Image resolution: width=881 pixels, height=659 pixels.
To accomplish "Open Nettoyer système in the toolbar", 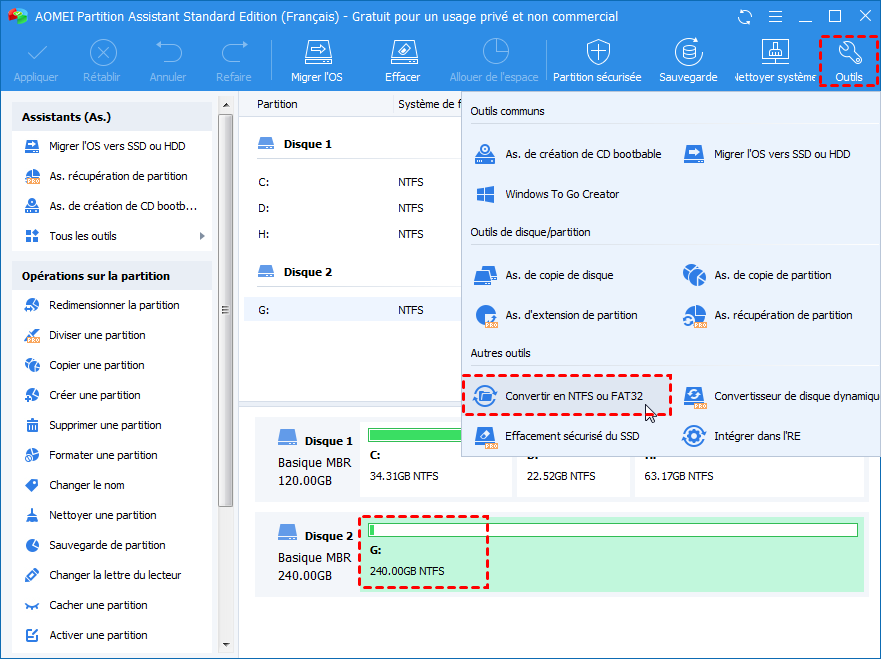I will tap(775, 61).
